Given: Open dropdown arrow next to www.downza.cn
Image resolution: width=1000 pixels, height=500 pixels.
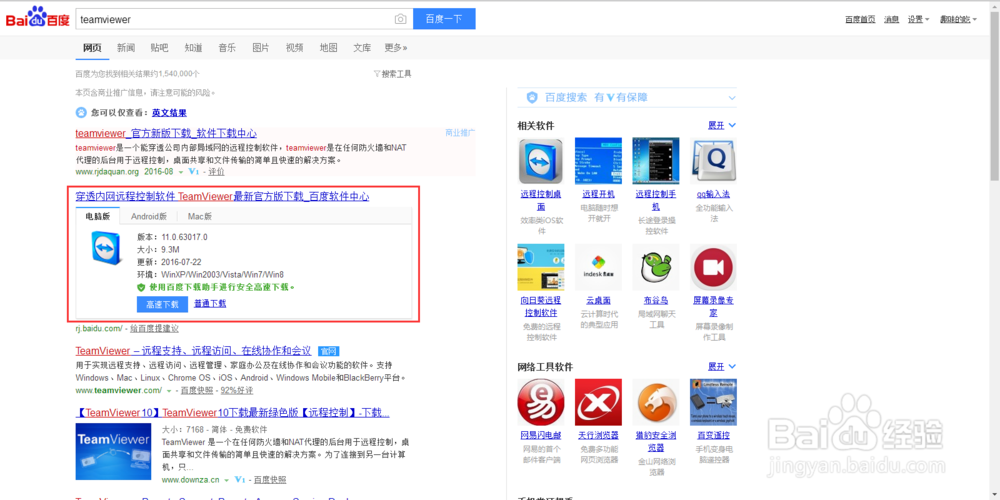Looking at the screenshot, I should coord(227,480).
